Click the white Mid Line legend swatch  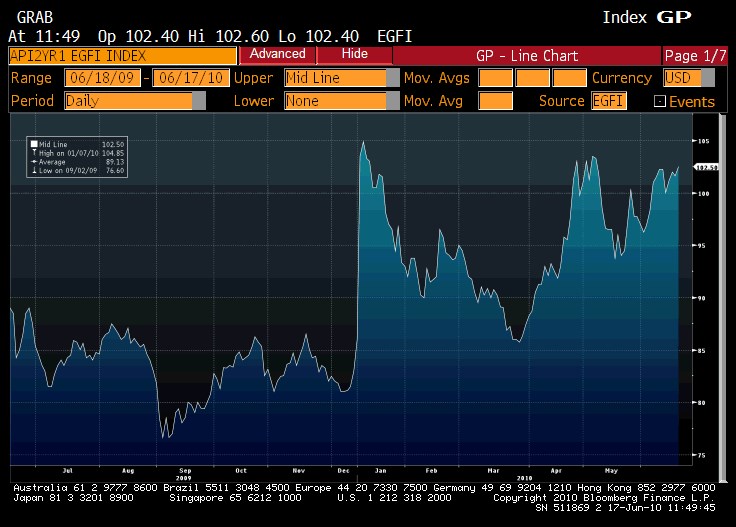click(x=33, y=144)
